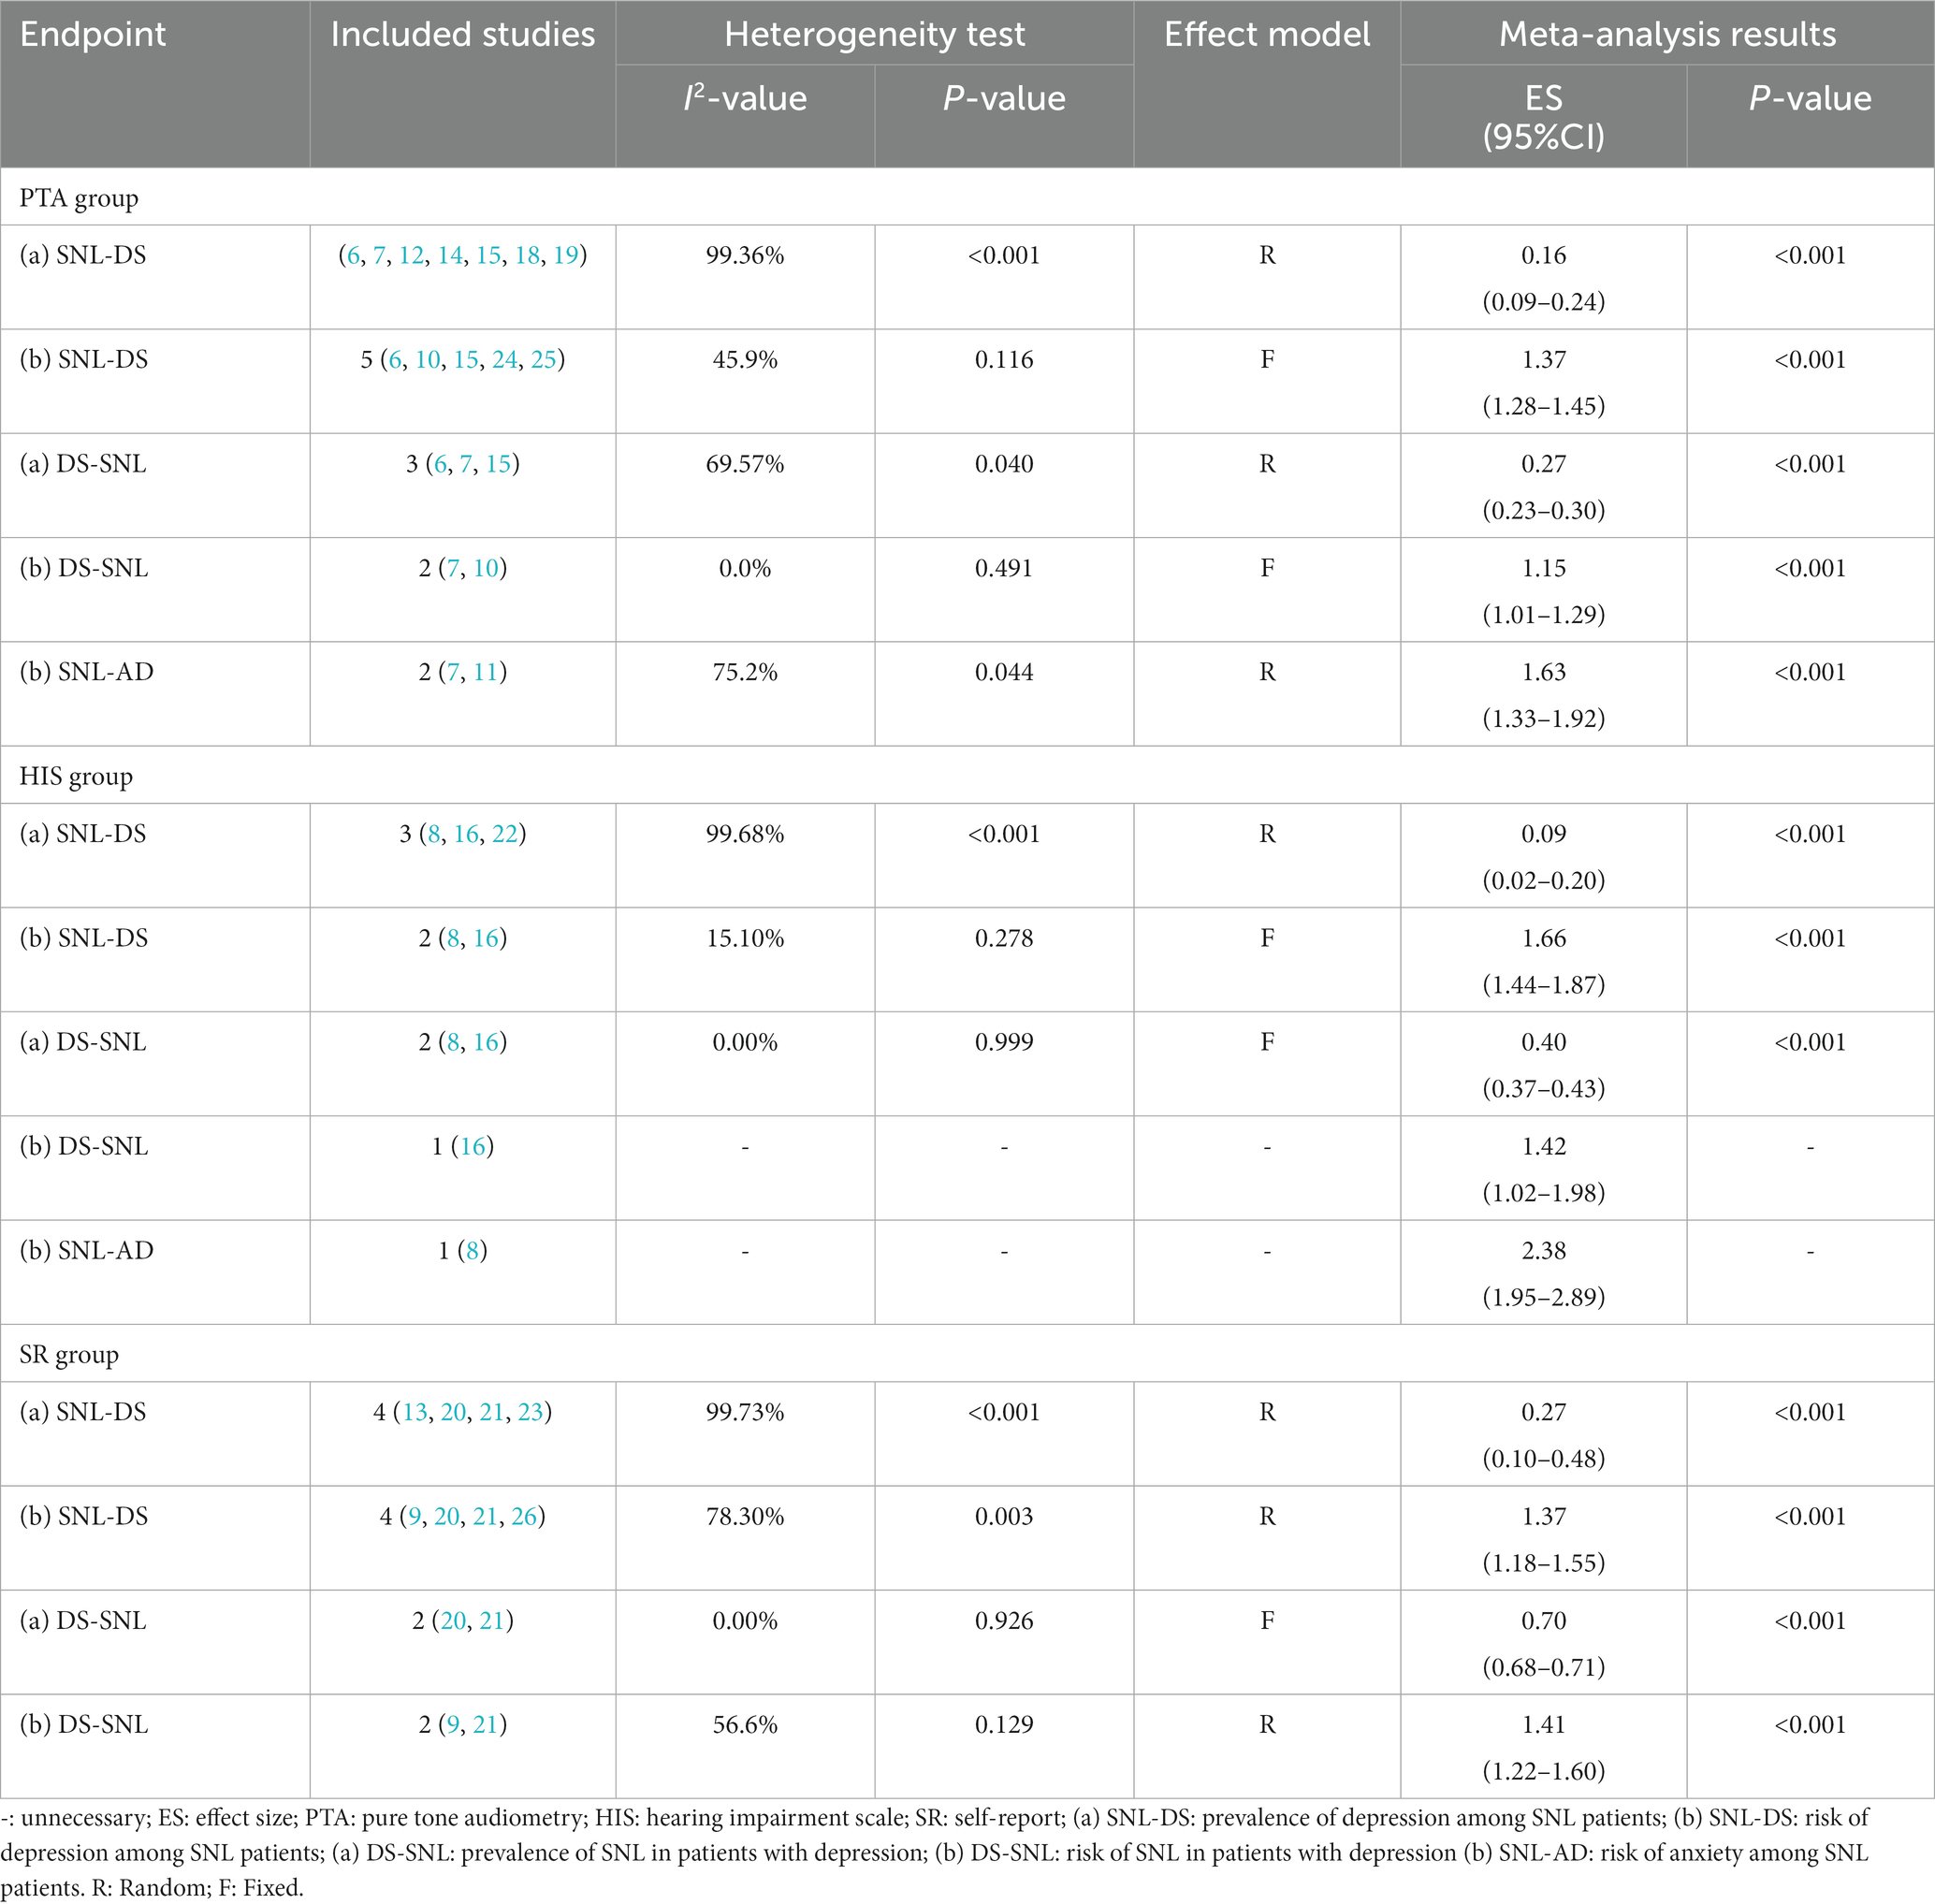The width and height of the screenshot is (1935, 1904).
Task: Click heterogeneity P-value 0.999
Action: 1004,1042
